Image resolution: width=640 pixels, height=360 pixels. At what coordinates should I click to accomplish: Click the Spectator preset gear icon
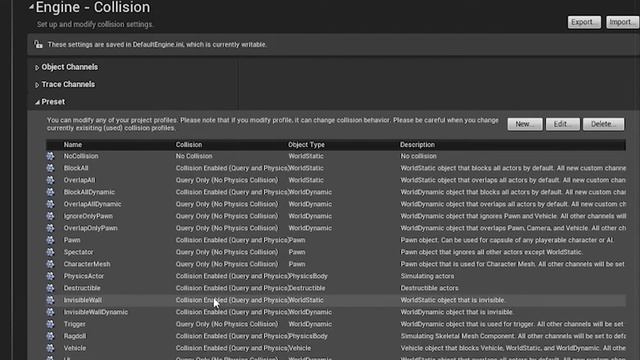pyautogui.click(x=50, y=252)
